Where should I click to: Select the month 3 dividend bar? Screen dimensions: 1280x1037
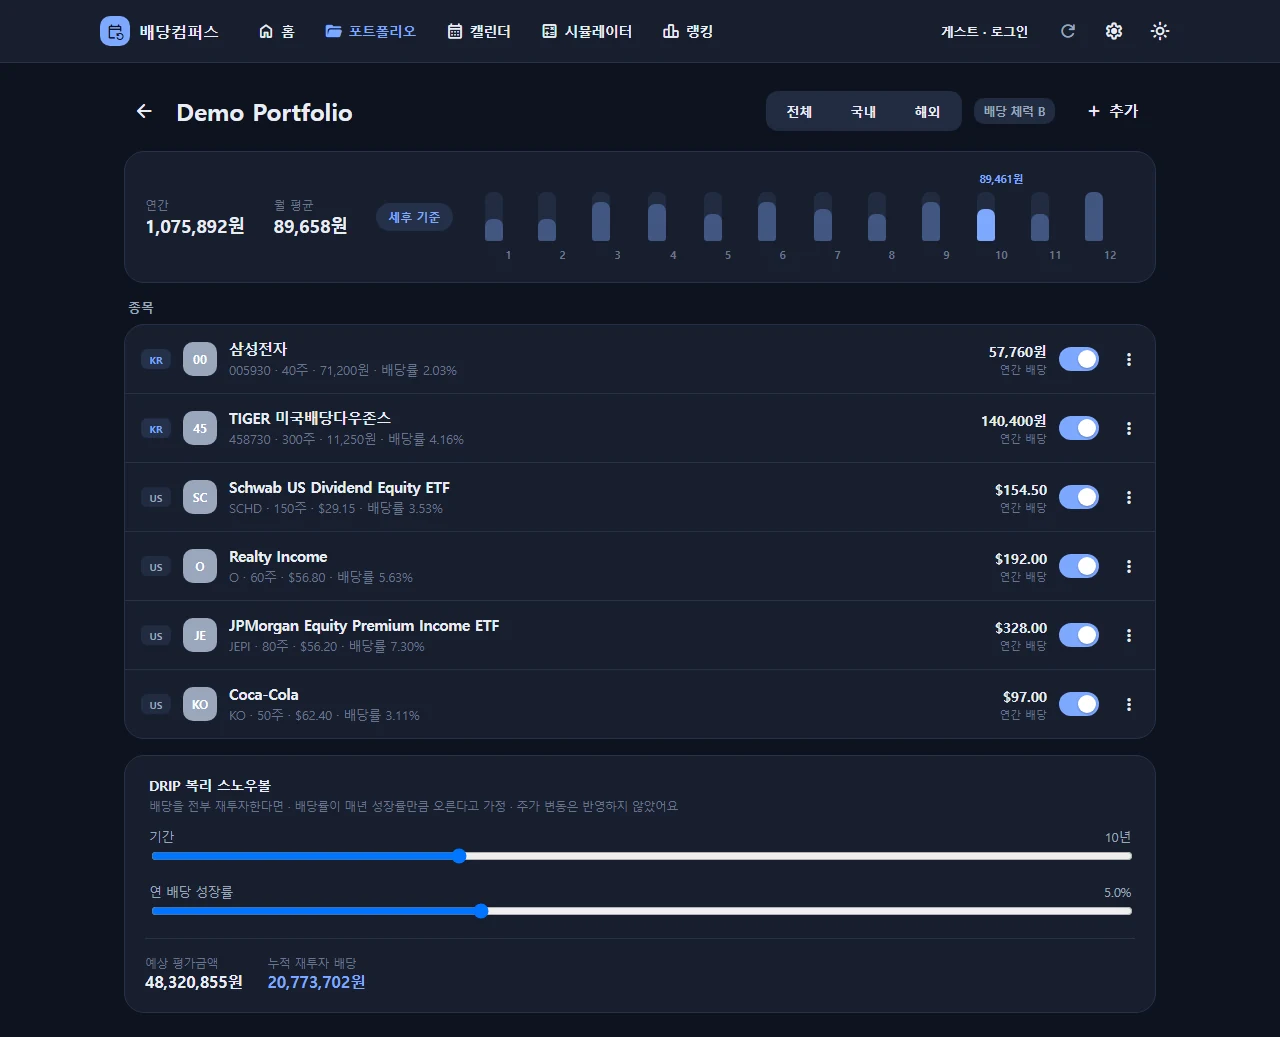coord(601,216)
